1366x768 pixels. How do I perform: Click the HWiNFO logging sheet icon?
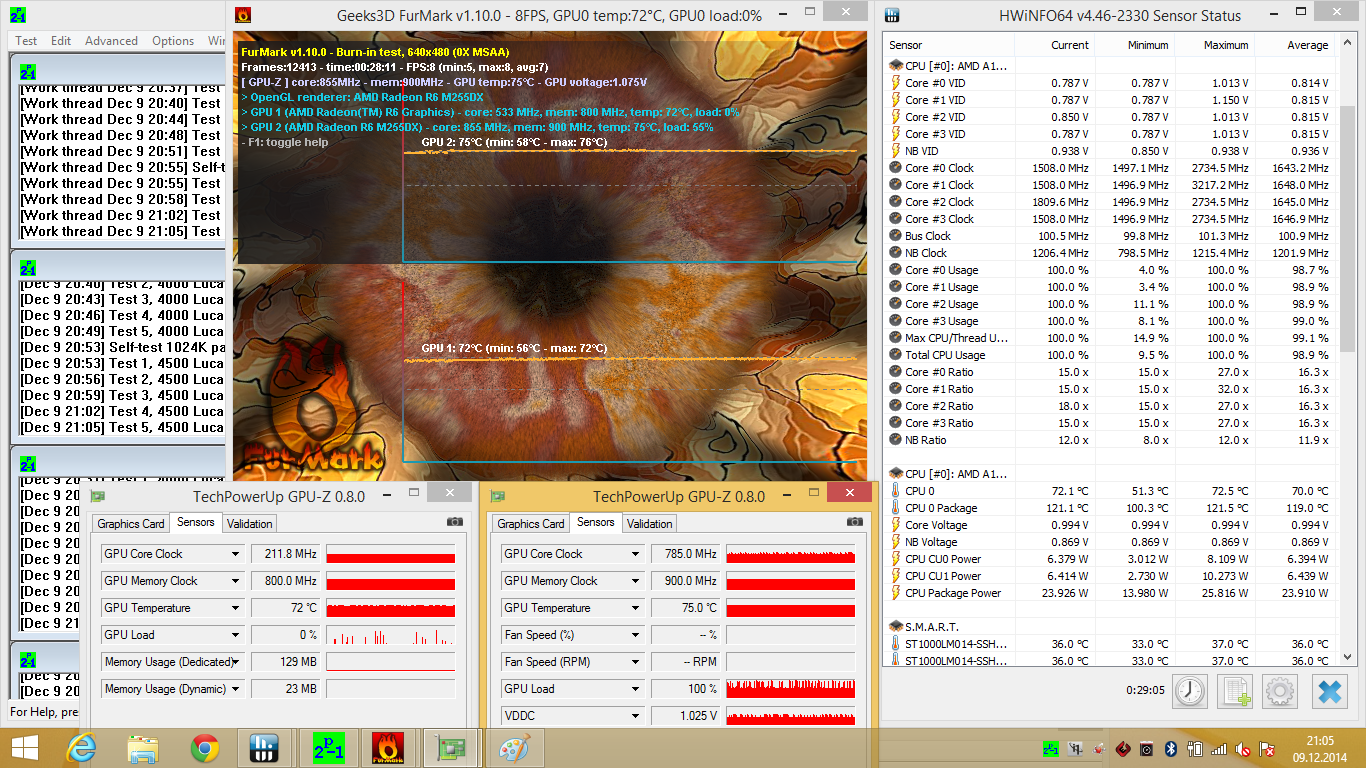point(1235,691)
